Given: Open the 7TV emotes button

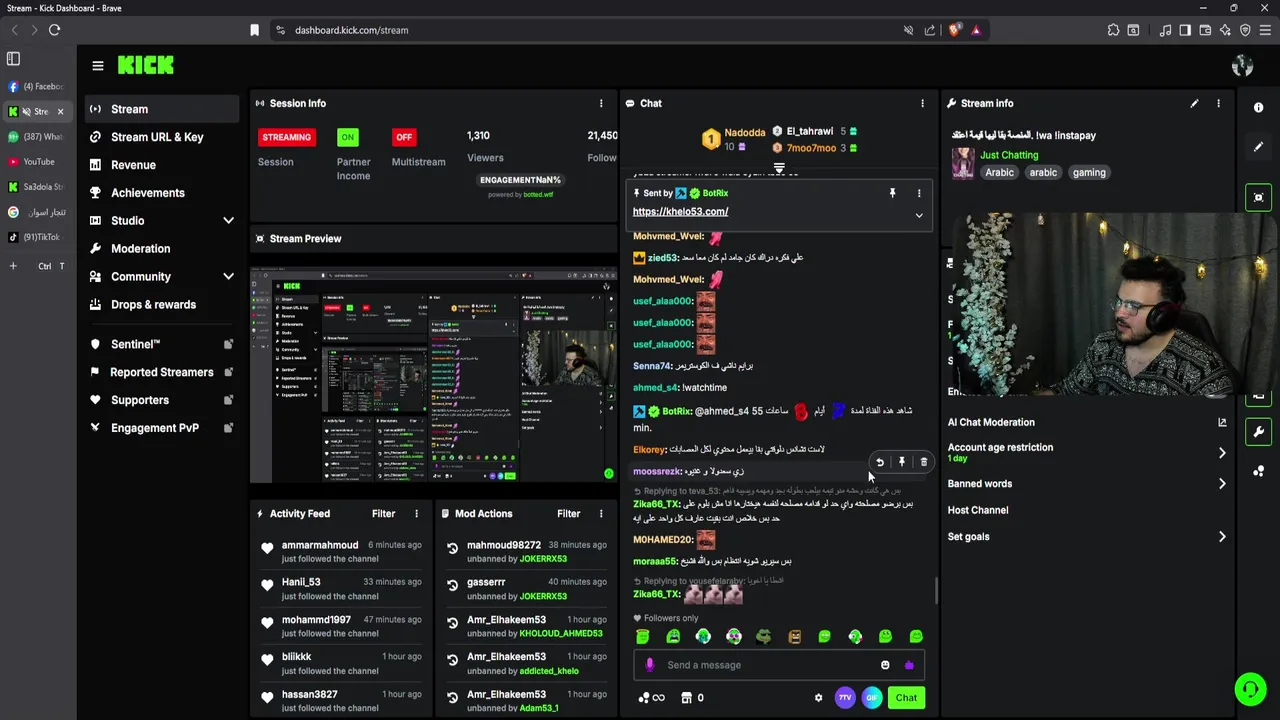Looking at the screenshot, I should (x=845, y=698).
